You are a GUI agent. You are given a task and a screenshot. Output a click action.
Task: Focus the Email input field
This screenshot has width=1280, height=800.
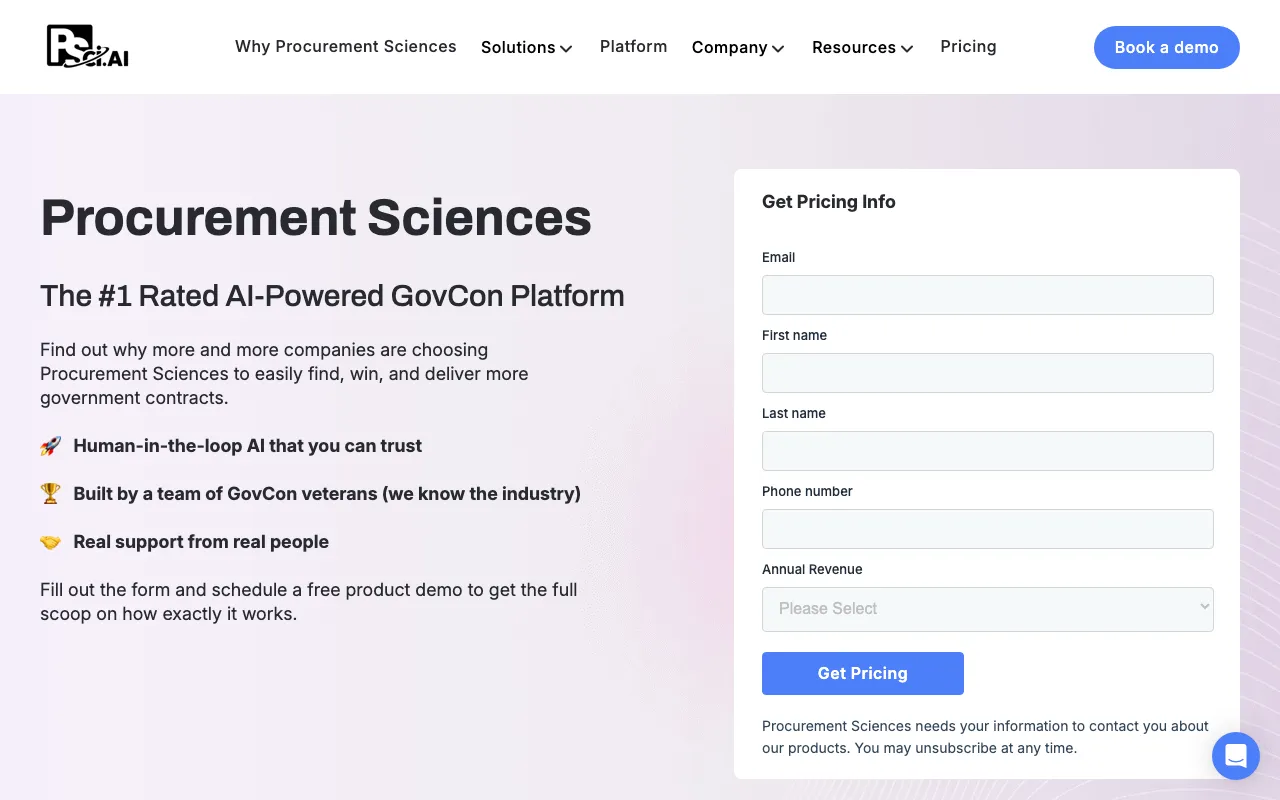click(x=988, y=295)
